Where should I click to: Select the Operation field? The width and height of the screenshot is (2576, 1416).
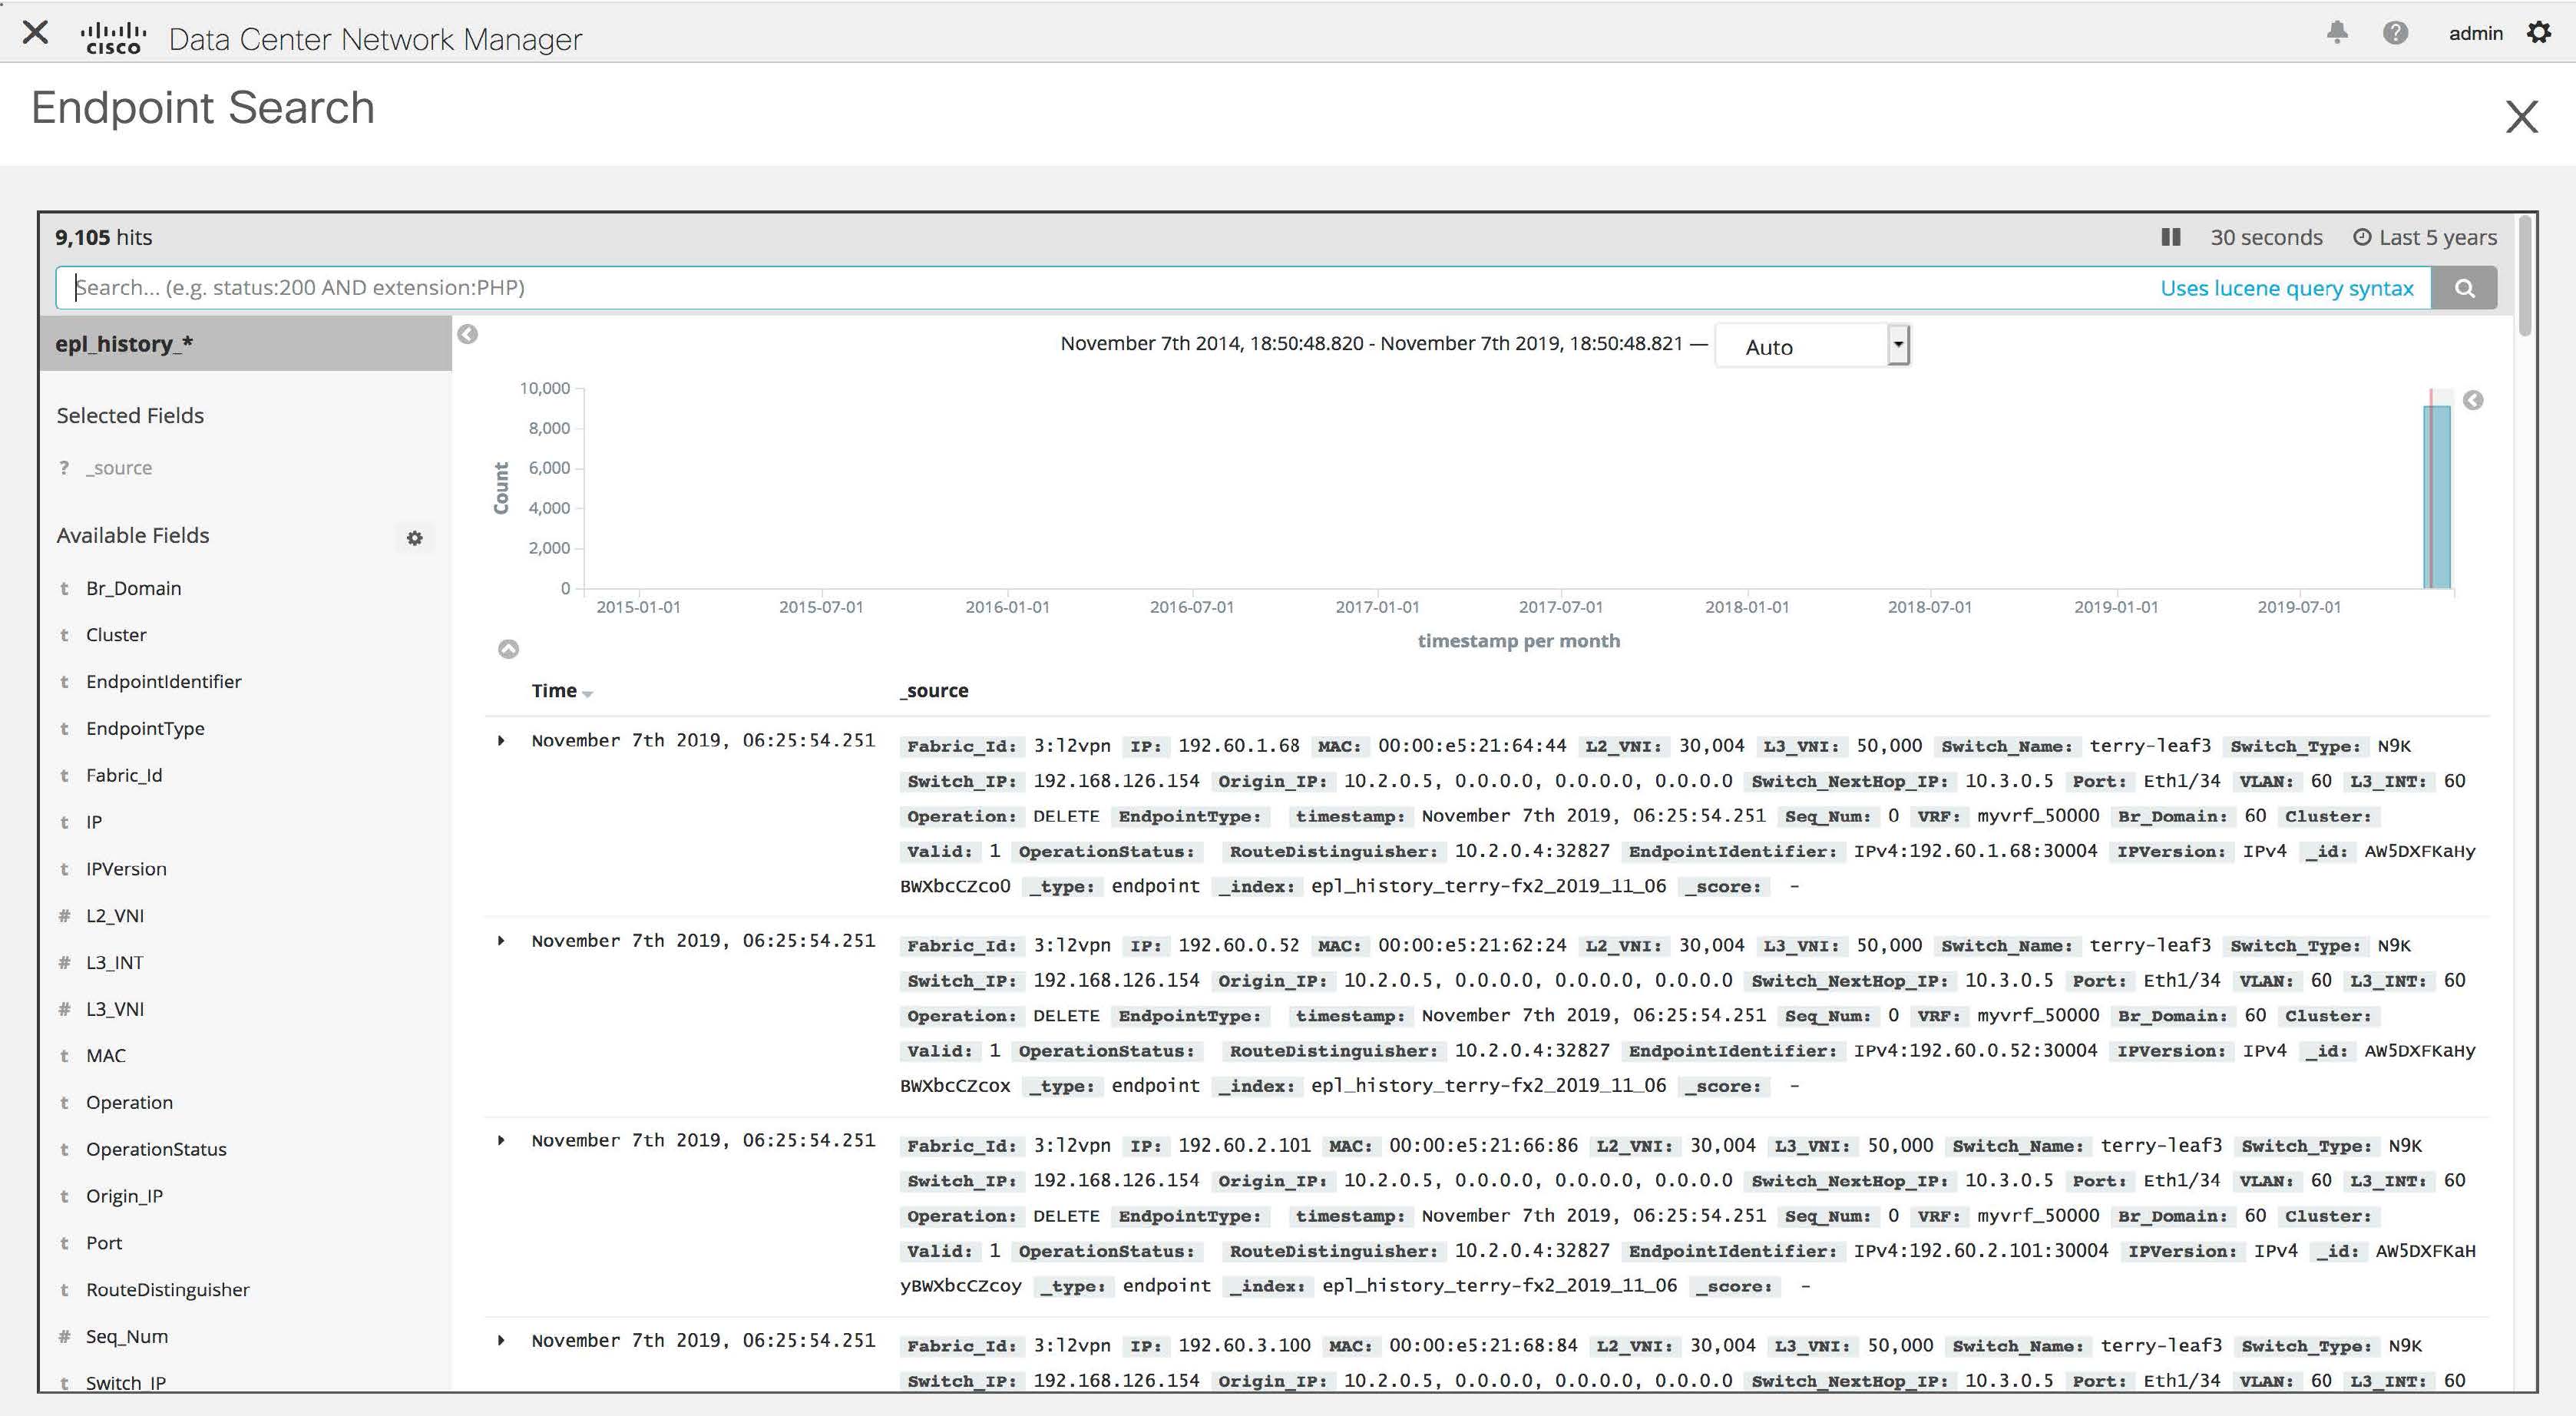pyautogui.click(x=129, y=1103)
